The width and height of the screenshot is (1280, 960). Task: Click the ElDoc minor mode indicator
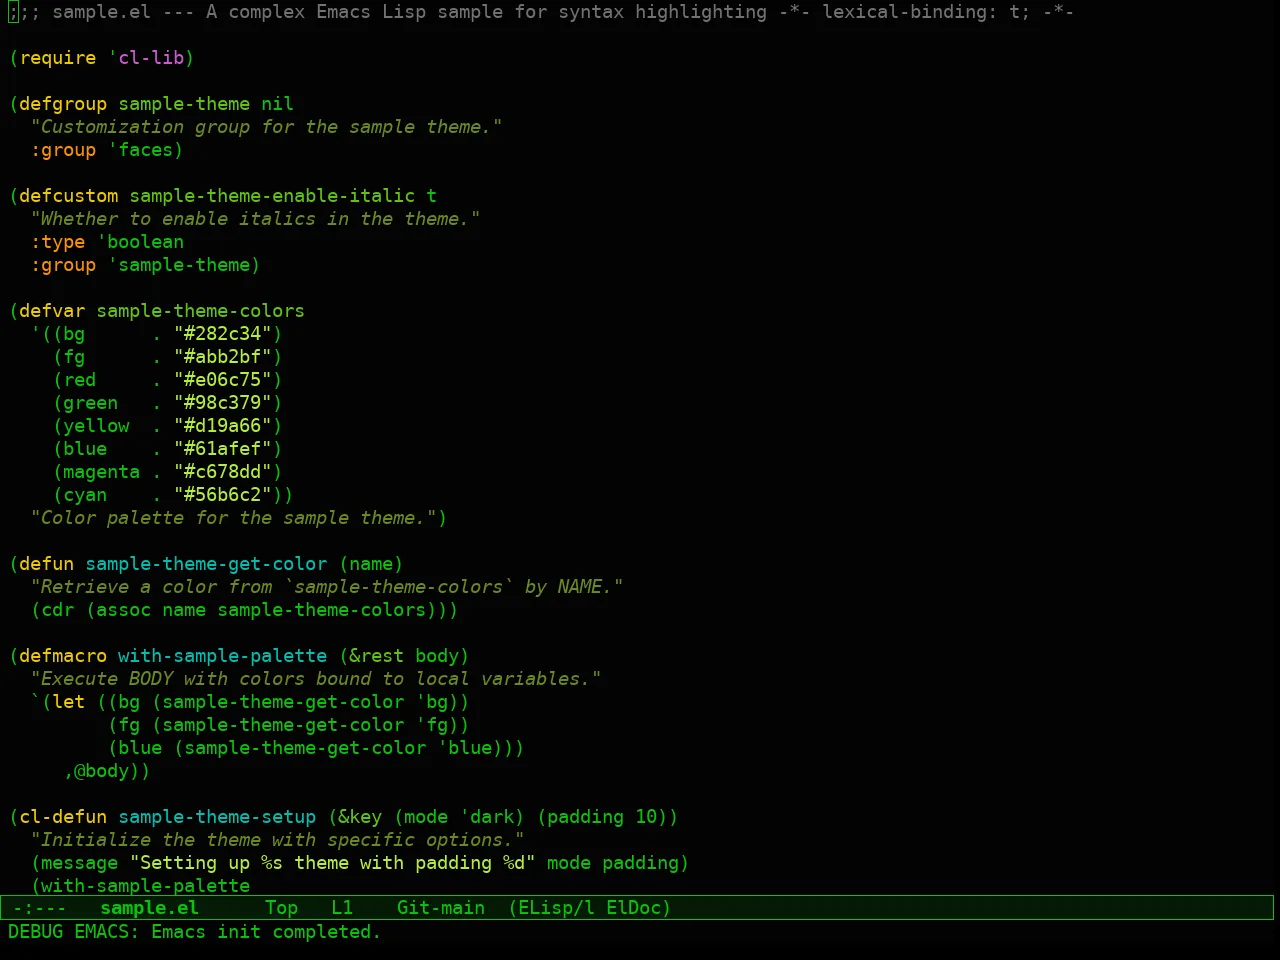[634, 908]
